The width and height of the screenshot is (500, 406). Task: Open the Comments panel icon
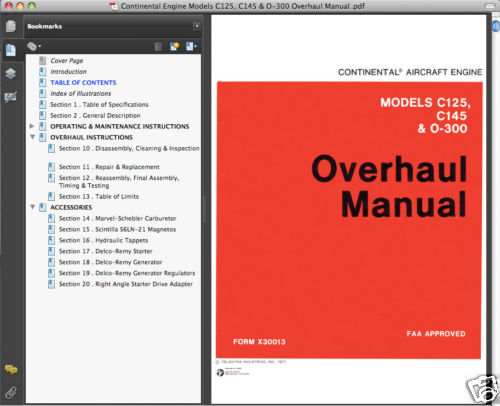pyautogui.click(x=11, y=369)
